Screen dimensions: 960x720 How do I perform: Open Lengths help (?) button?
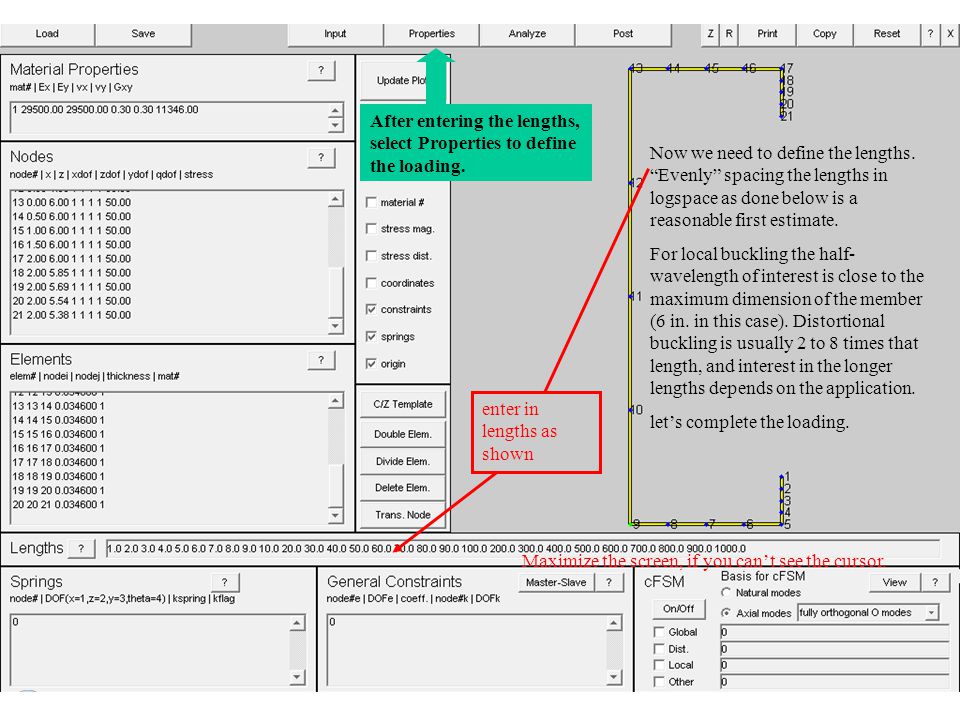pos(81,549)
